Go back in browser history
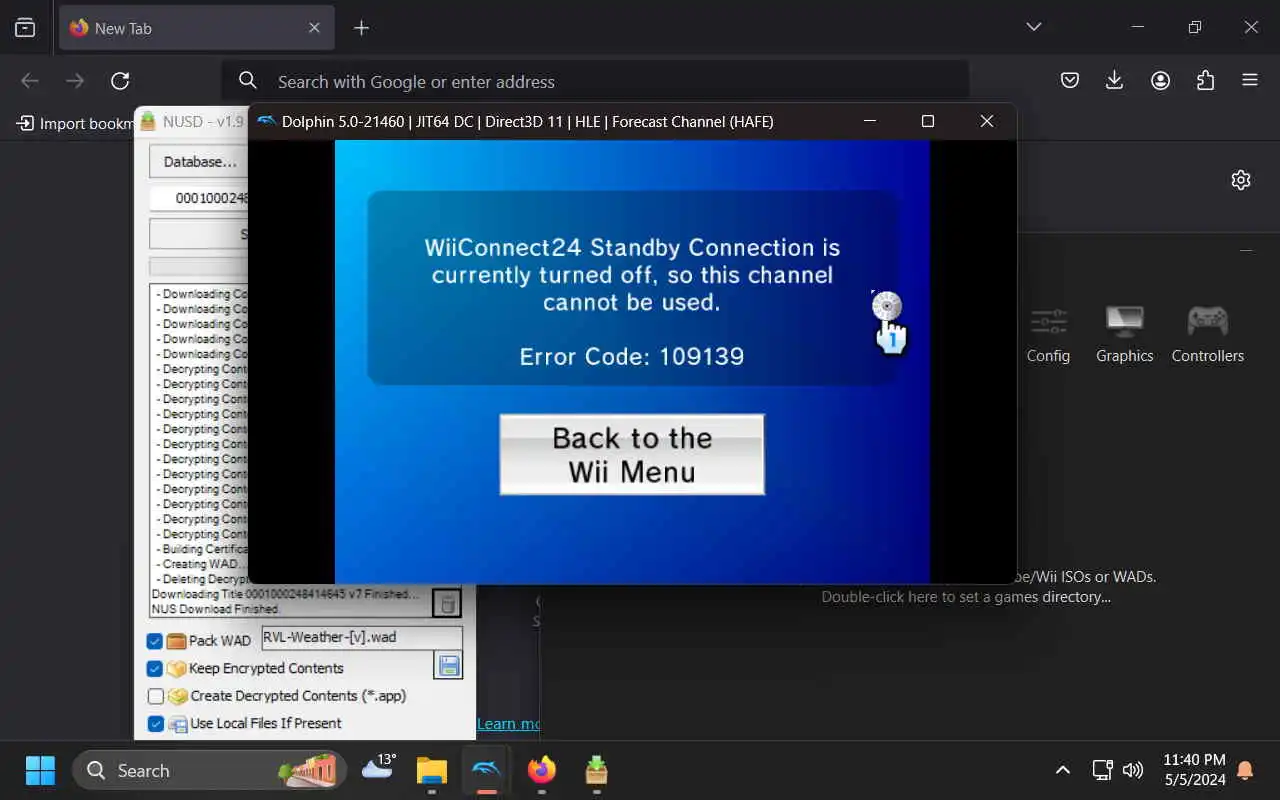The width and height of the screenshot is (1280, 800). [30, 81]
